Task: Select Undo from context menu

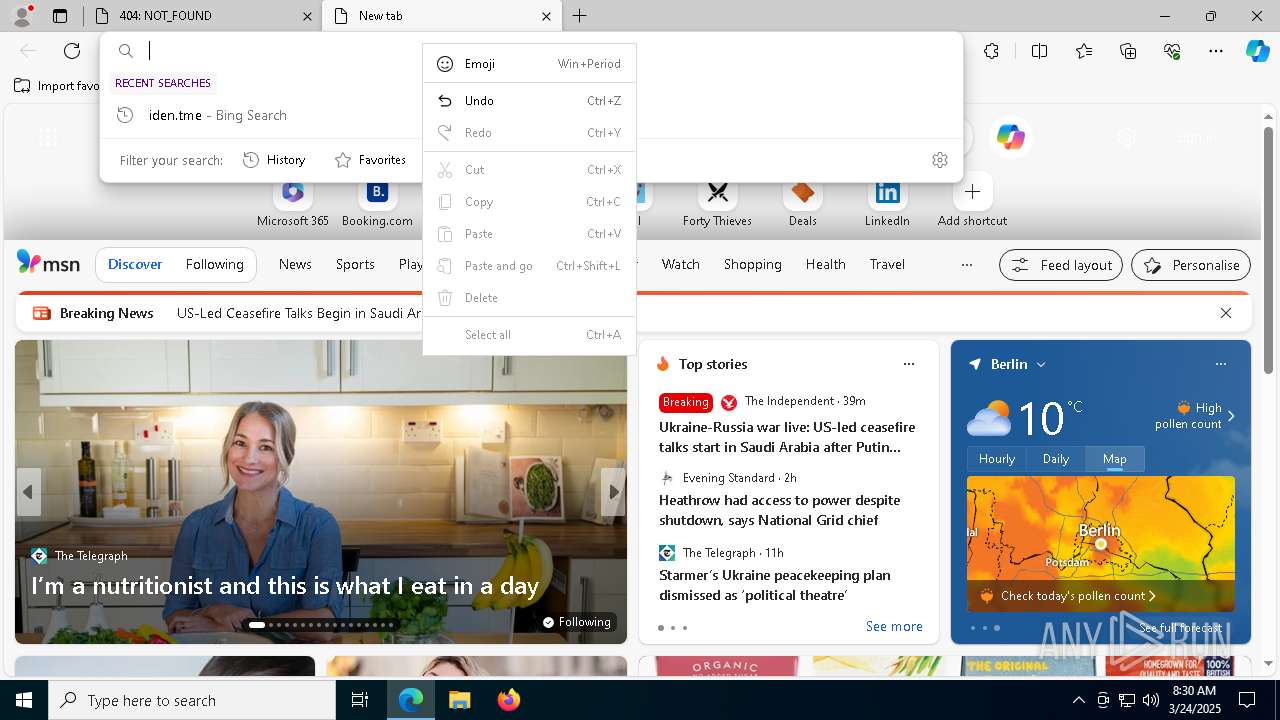Action: [529, 101]
